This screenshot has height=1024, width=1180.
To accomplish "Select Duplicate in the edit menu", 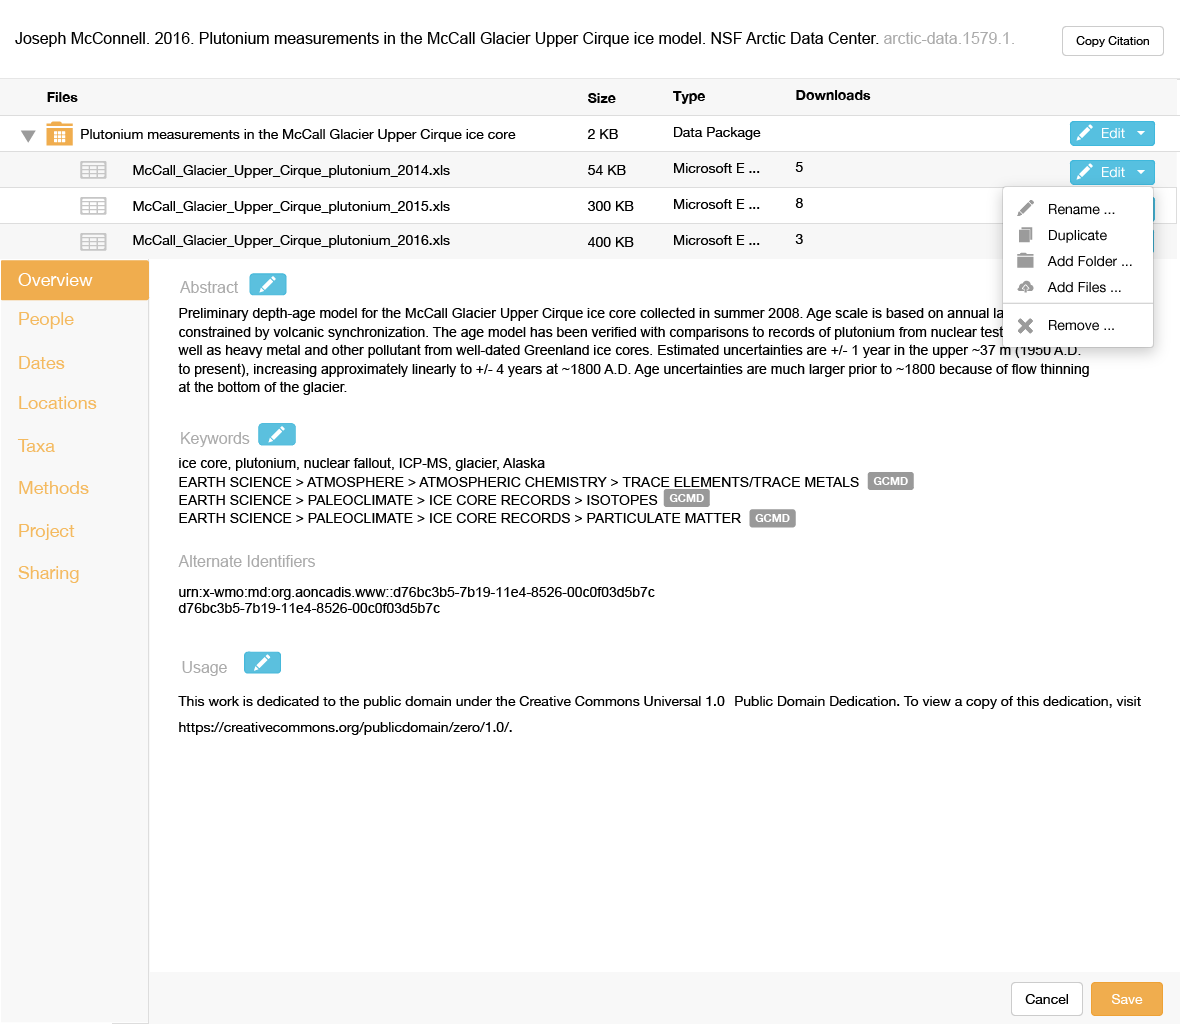I will (1076, 235).
